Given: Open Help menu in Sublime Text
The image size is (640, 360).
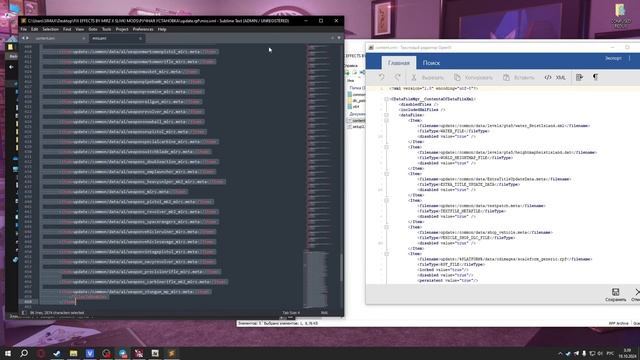Looking at the screenshot, I should point(162,29).
